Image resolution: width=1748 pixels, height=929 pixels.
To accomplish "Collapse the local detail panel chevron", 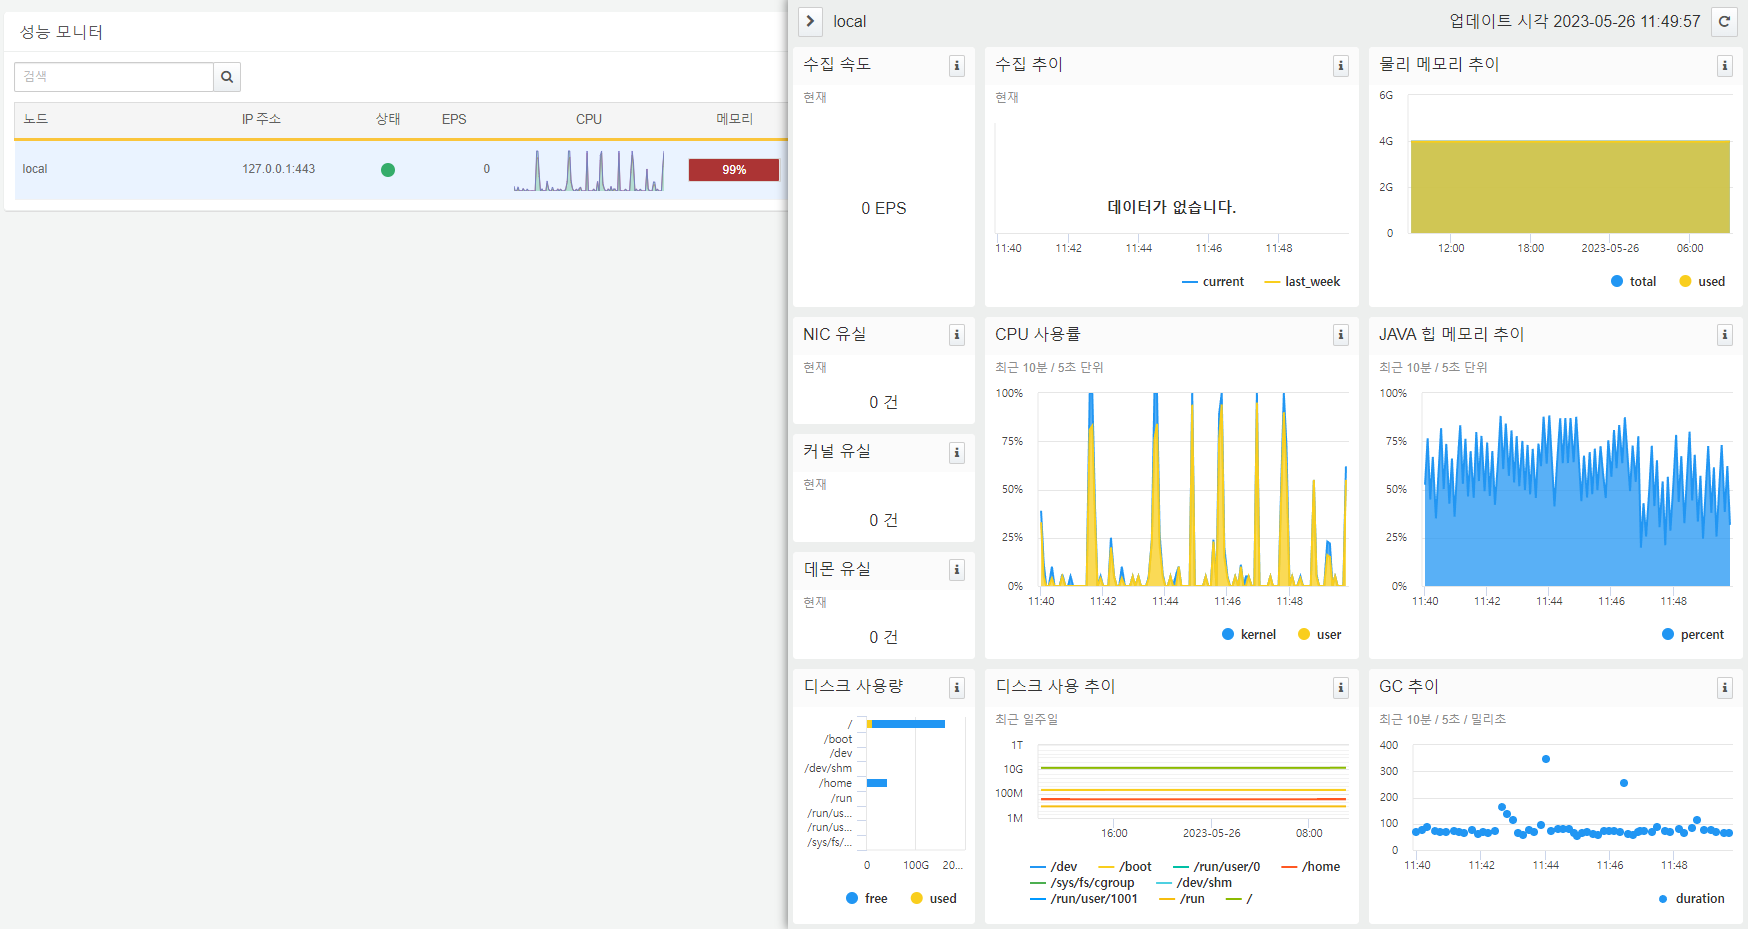I will [x=810, y=21].
